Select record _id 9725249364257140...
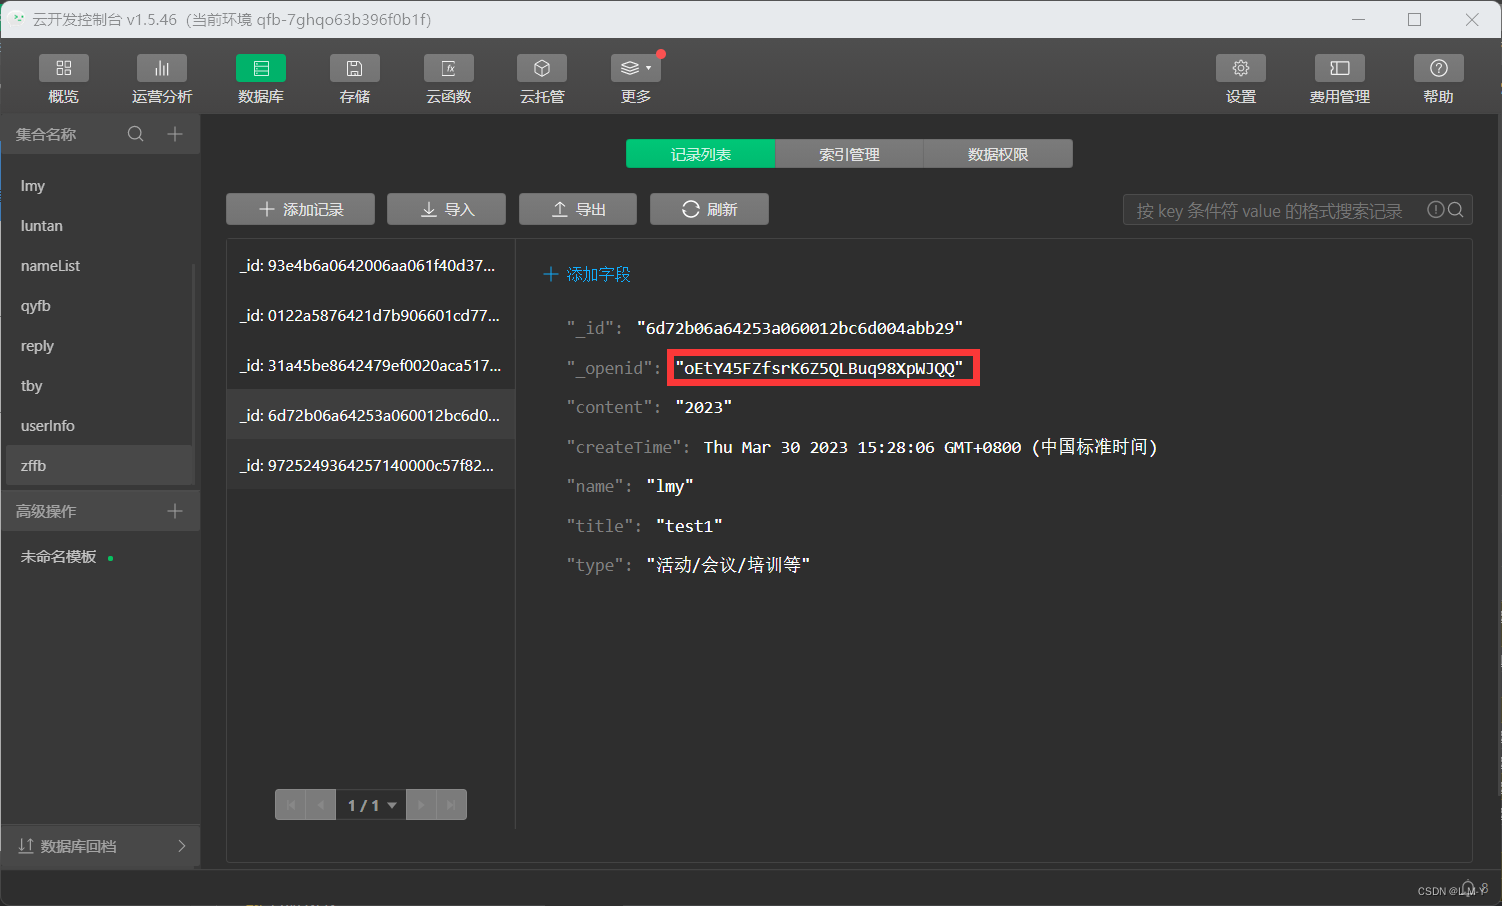This screenshot has height=906, width=1502. (x=370, y=466)
